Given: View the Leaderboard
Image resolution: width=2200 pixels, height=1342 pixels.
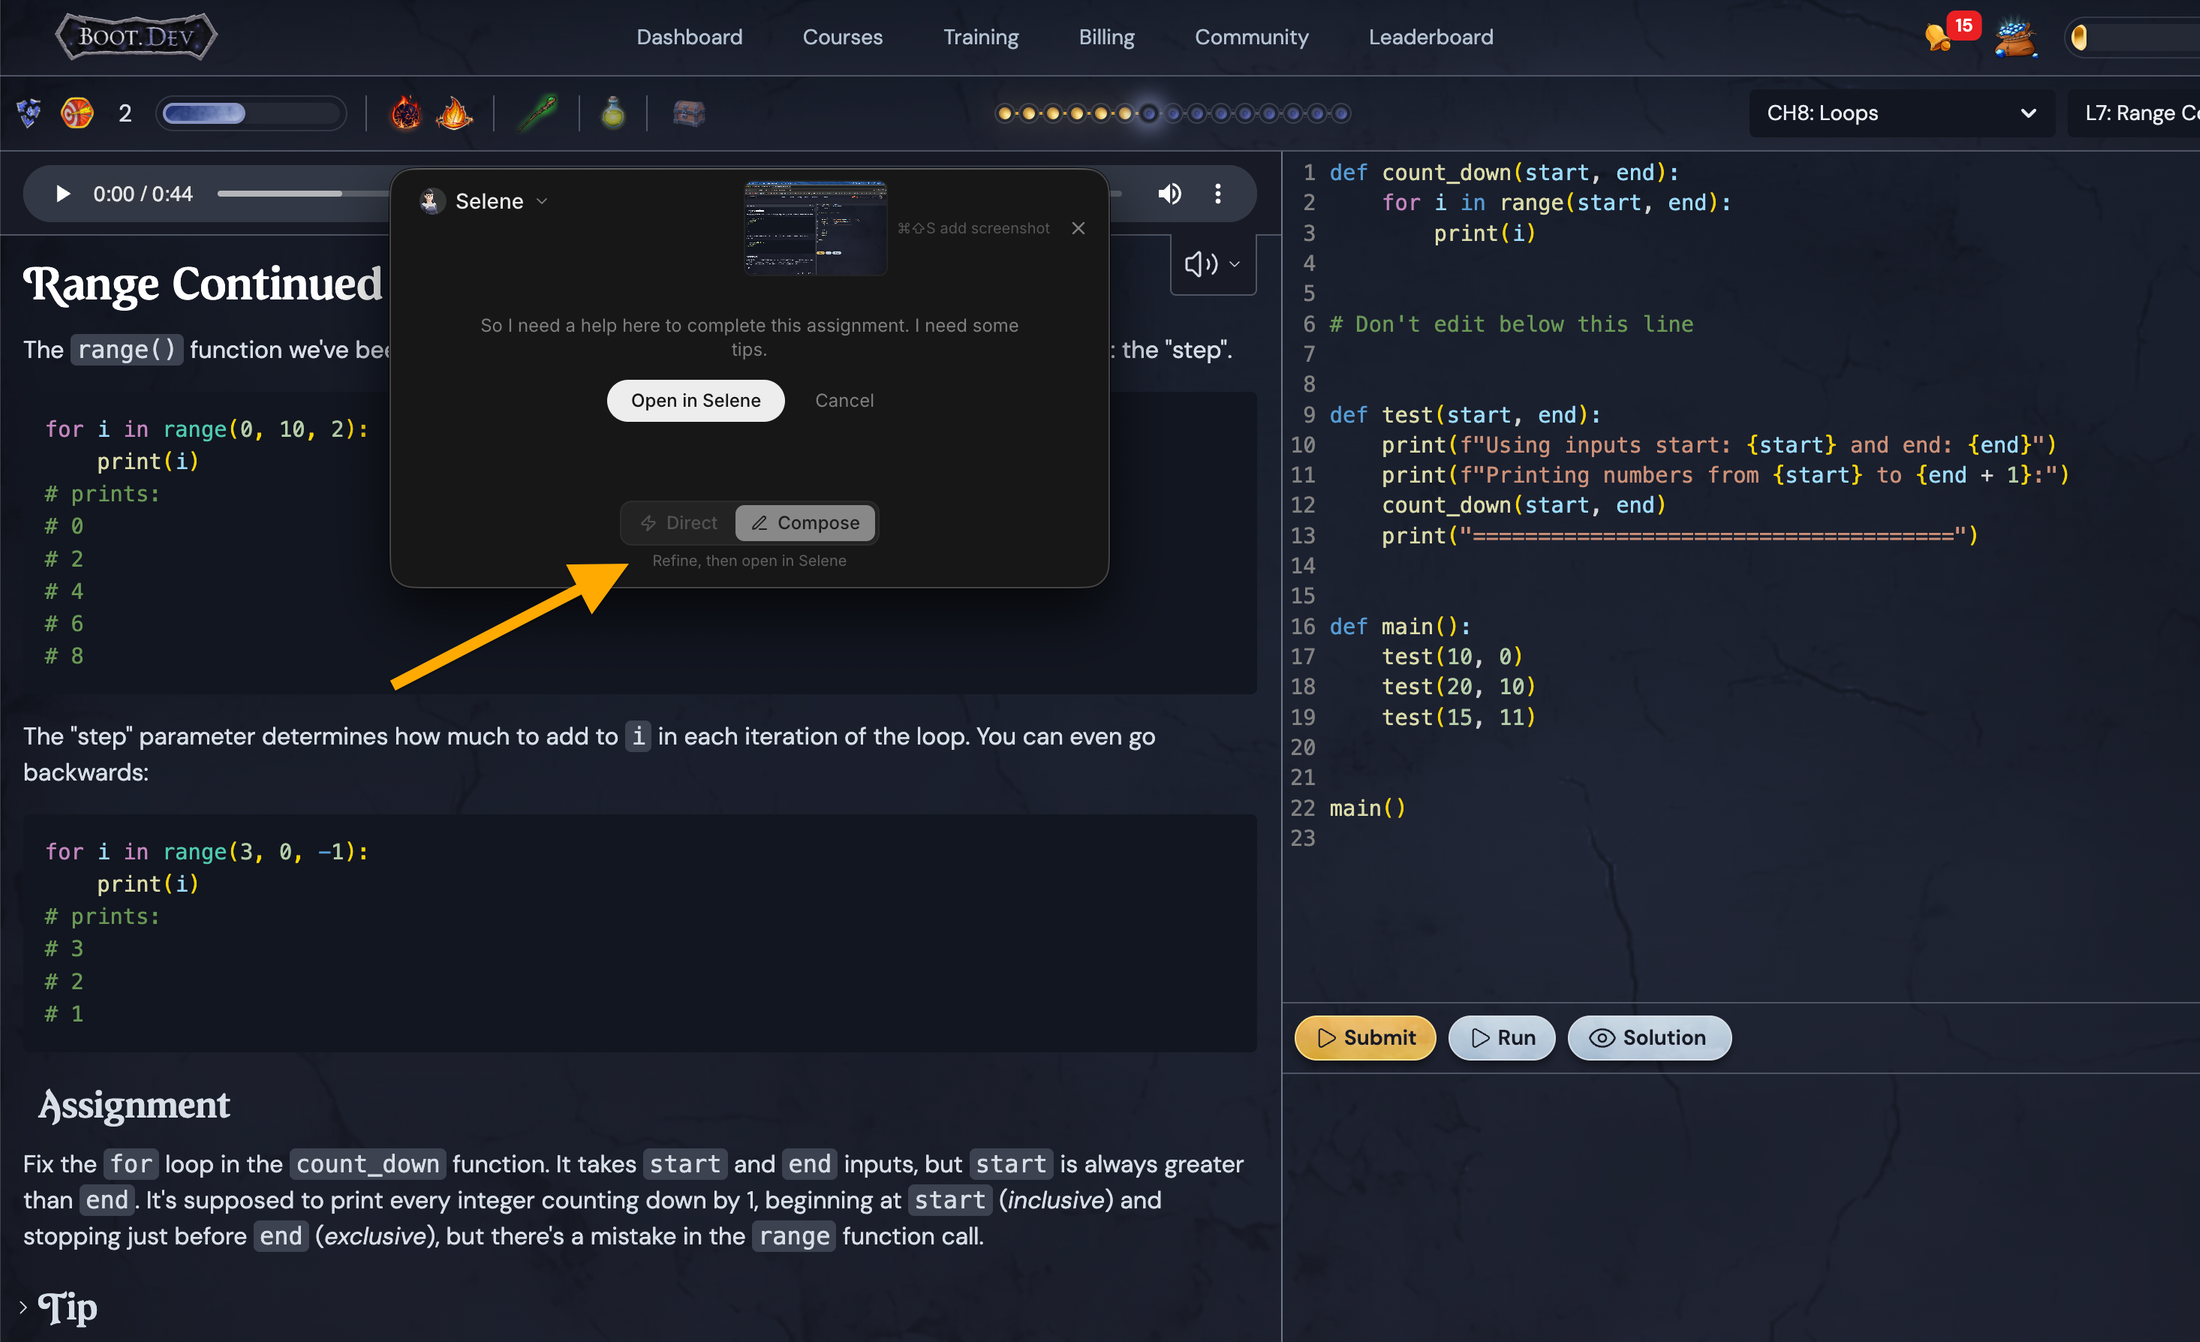Looking at the screenshot, I should click(x=1430, y=37).
